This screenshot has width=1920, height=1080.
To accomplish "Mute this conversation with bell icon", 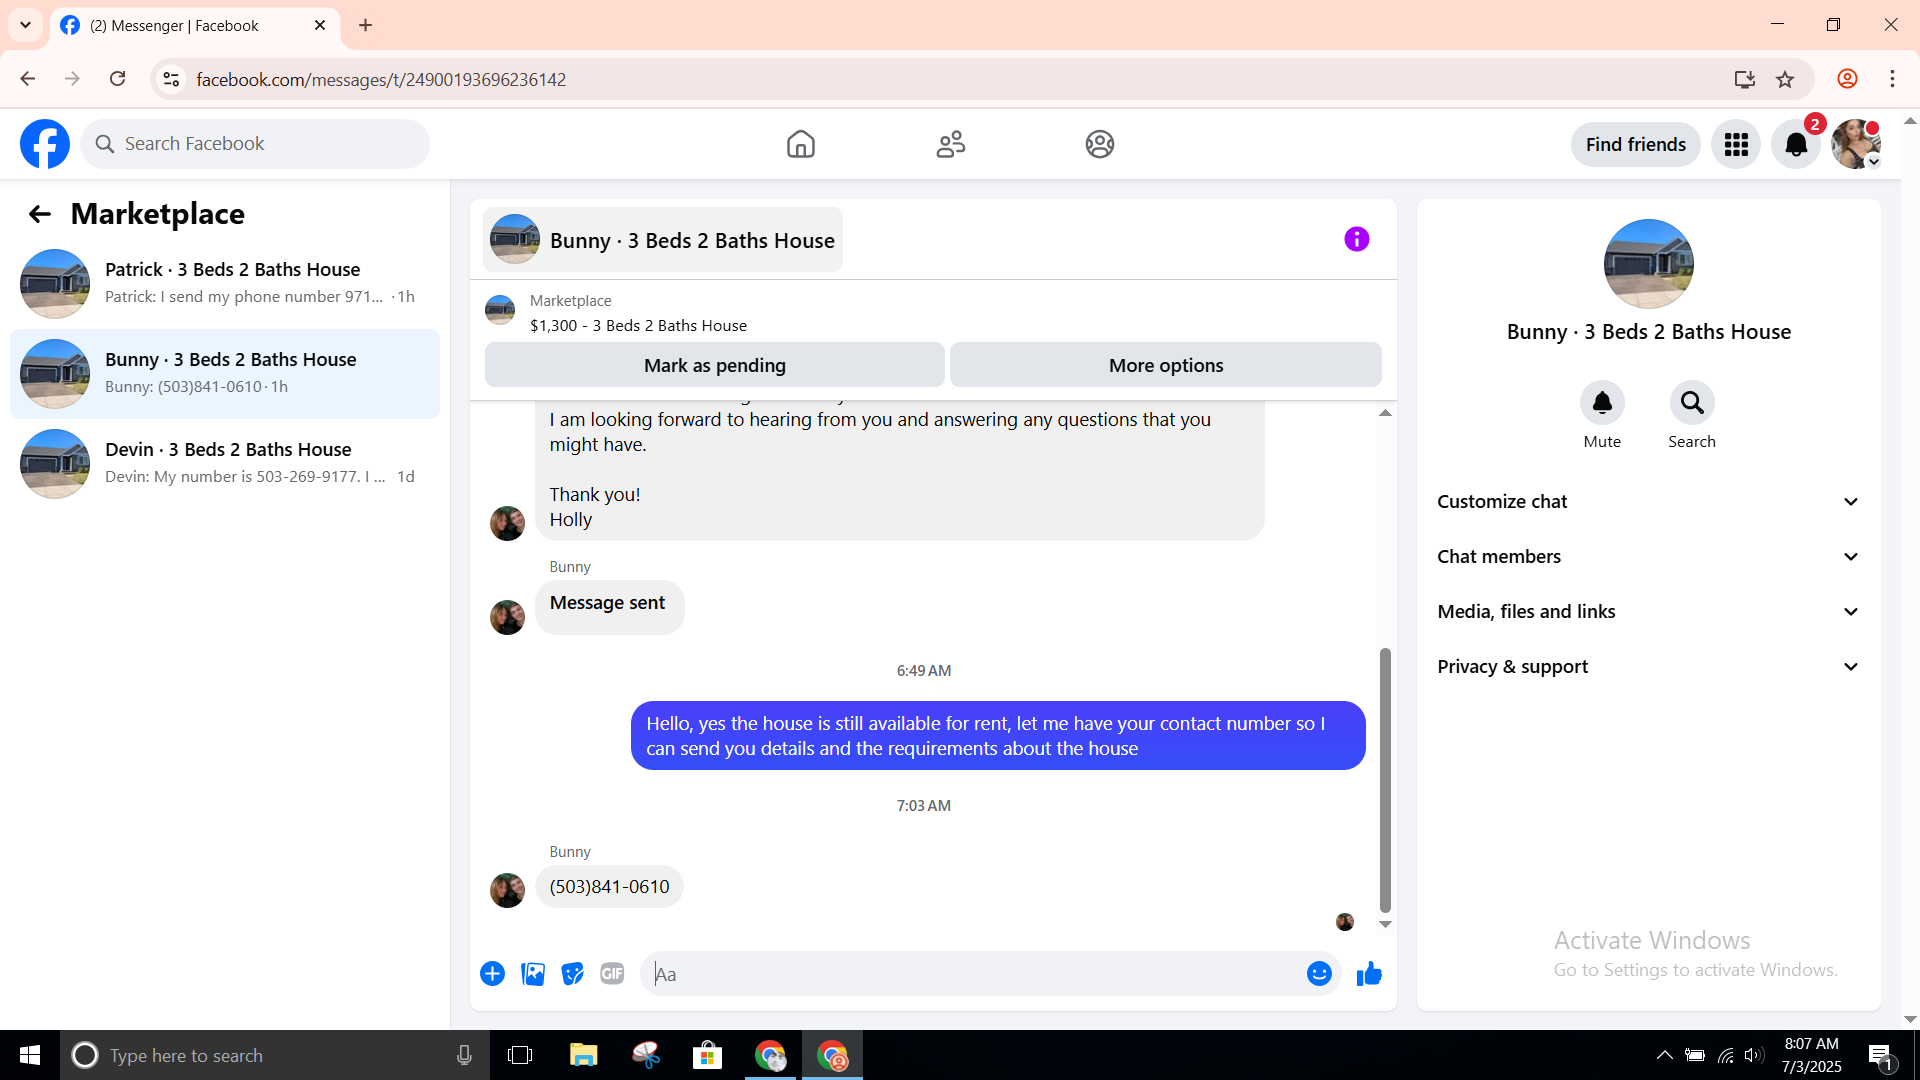I will [1602, 403].
